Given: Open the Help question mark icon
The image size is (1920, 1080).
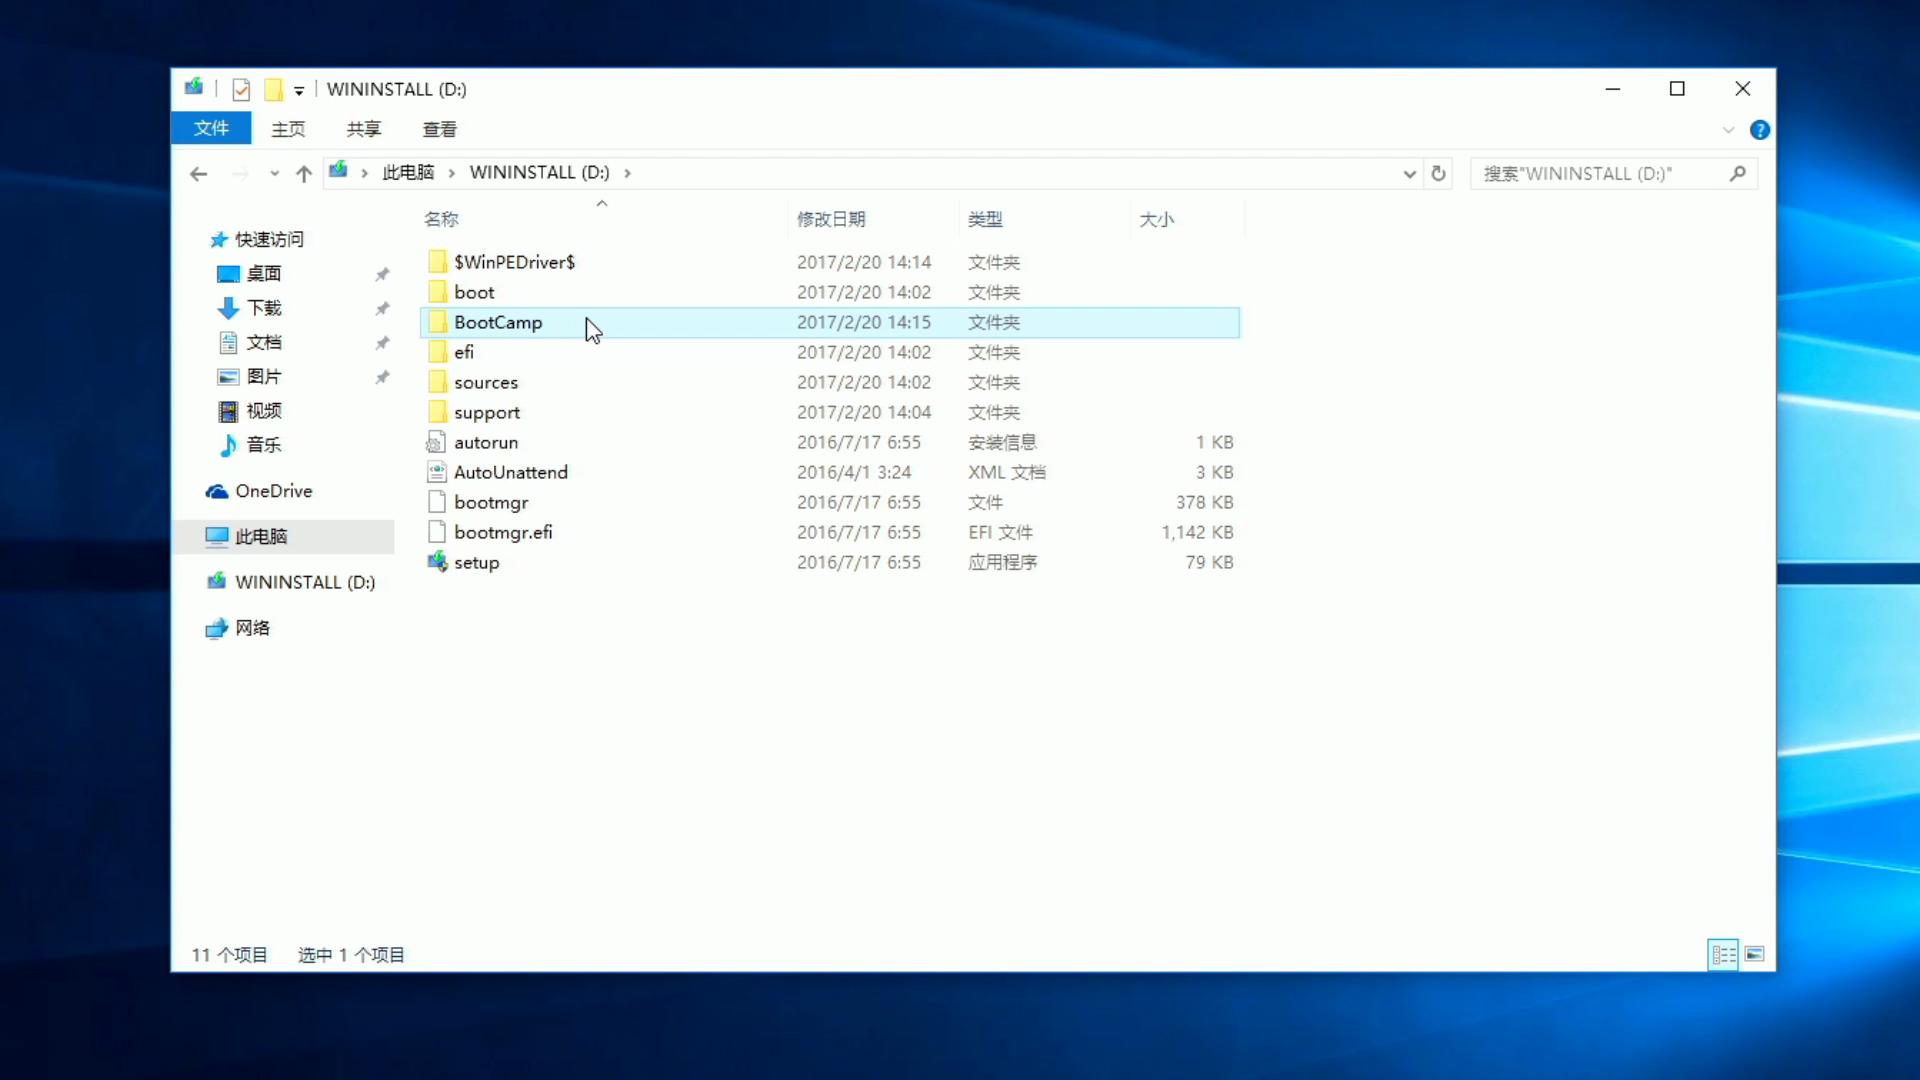Looking at the screenshot, I should pos(1759,130).
